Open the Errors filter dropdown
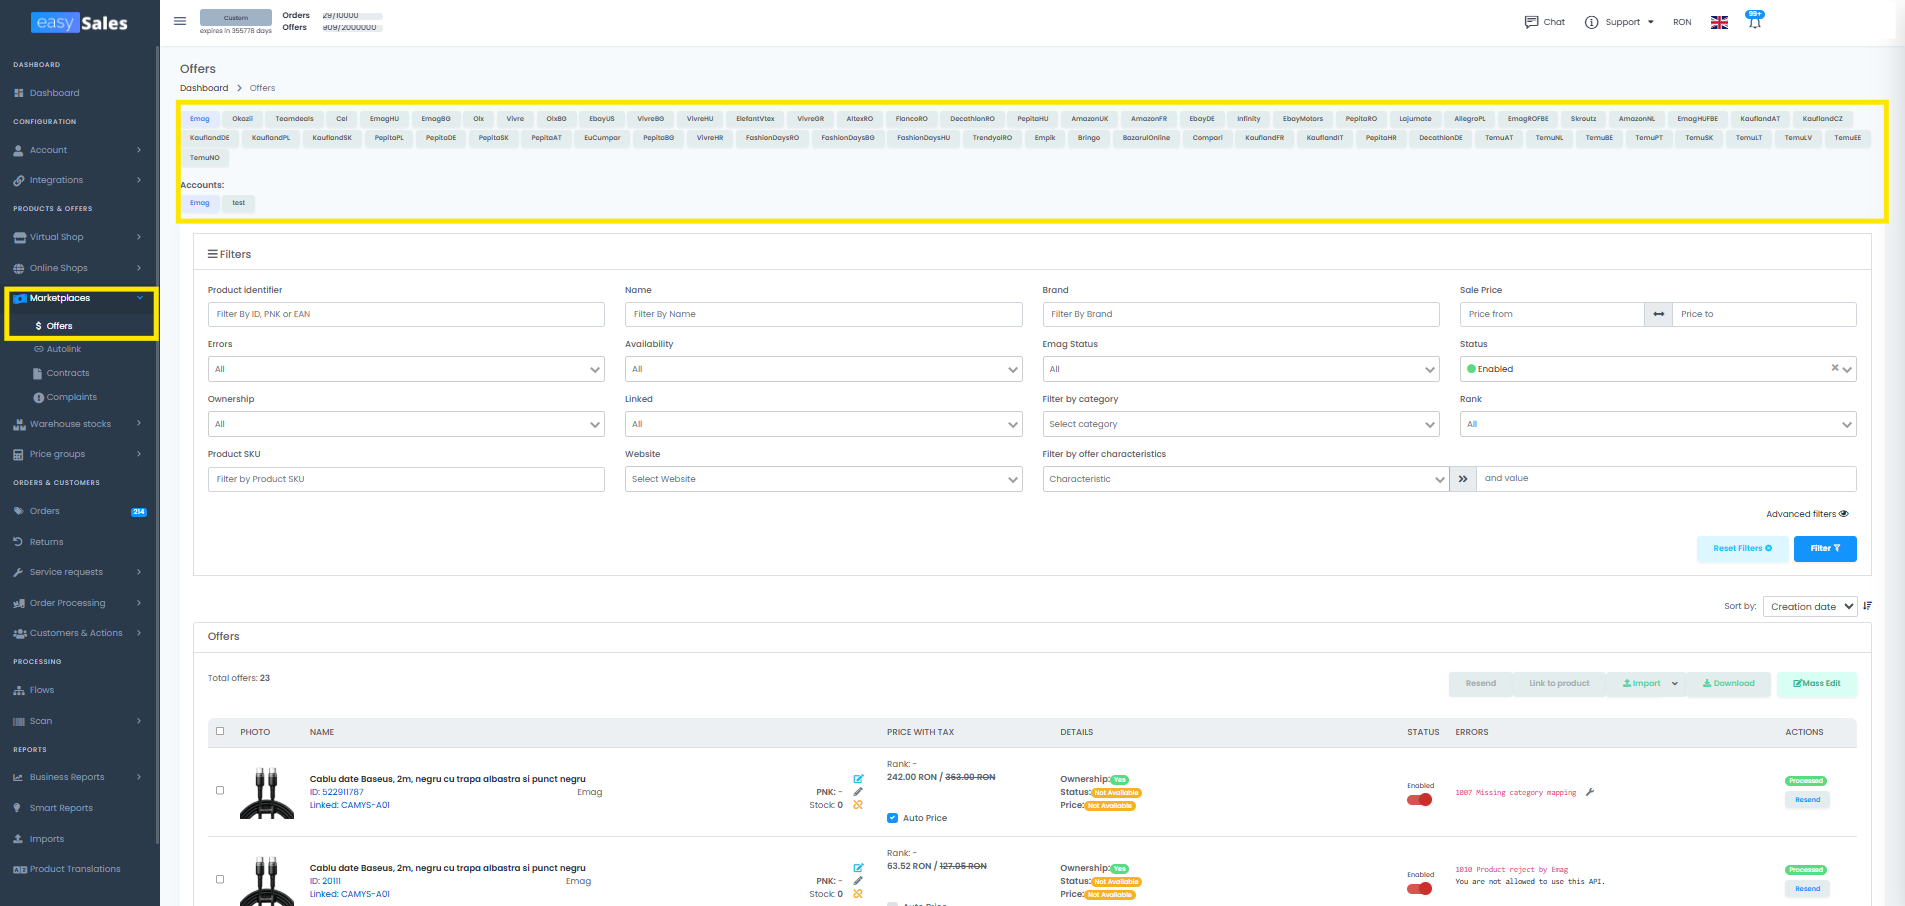This screenshot has height=906, width=1905. (406, 369)
